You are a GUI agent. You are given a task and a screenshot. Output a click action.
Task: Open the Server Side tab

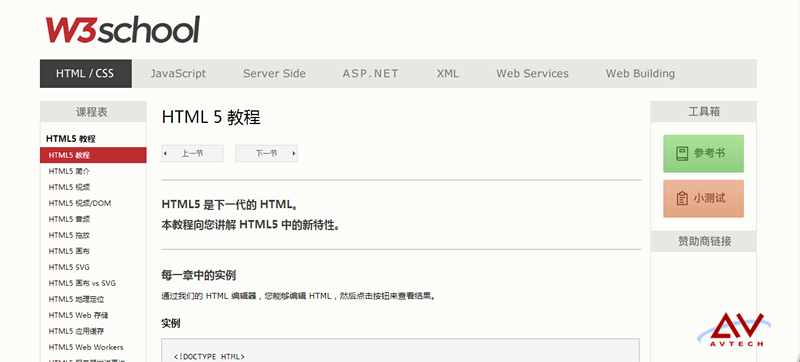[274, 73]
